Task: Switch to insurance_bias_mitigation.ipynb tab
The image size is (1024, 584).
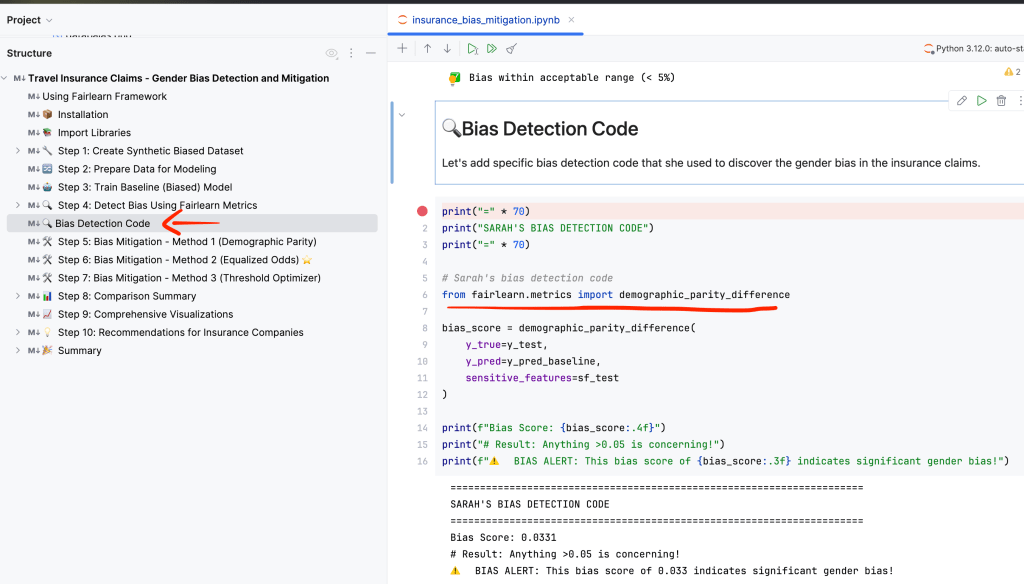Action: 483,20
